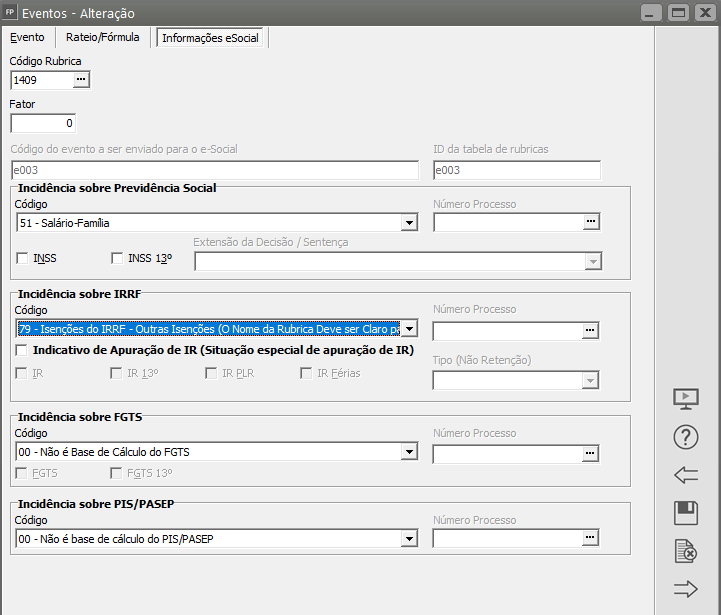Screen dimensions: 721x615
Task: Enable the INSS checkbox
Action: [23, 259]
